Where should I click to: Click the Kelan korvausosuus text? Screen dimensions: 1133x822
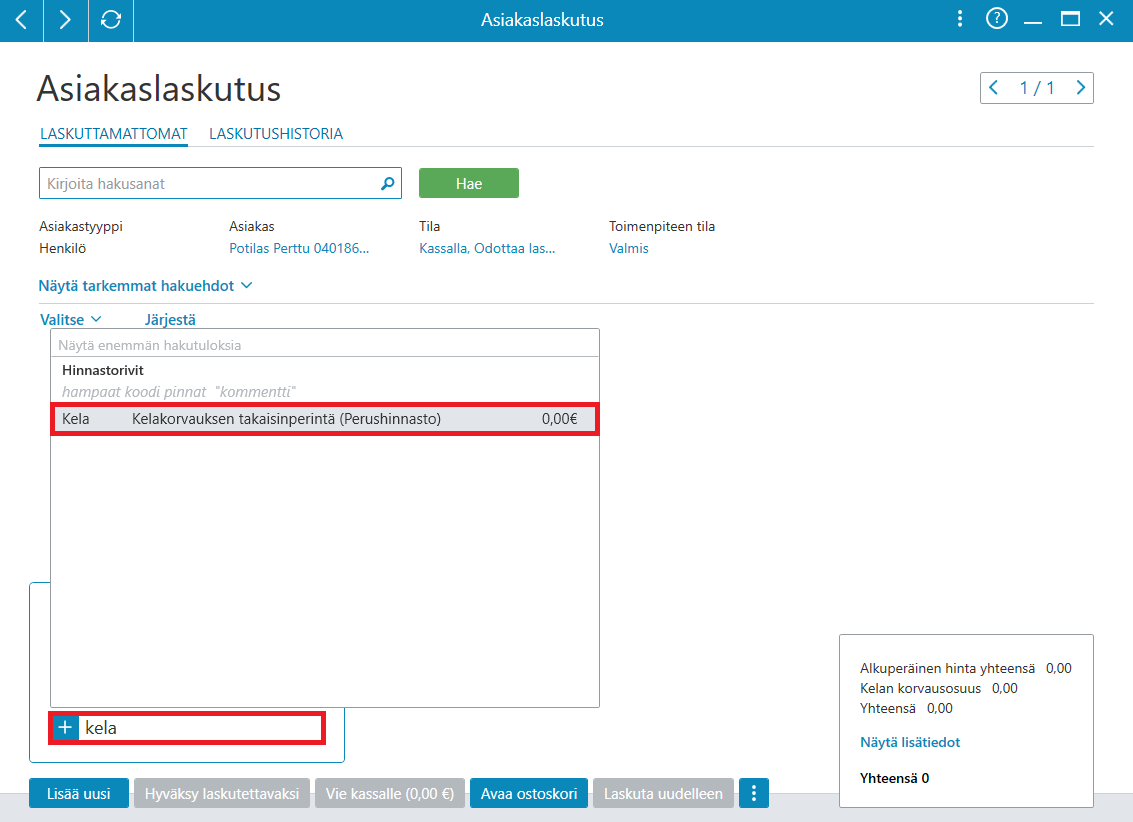(x=921, y=688)
